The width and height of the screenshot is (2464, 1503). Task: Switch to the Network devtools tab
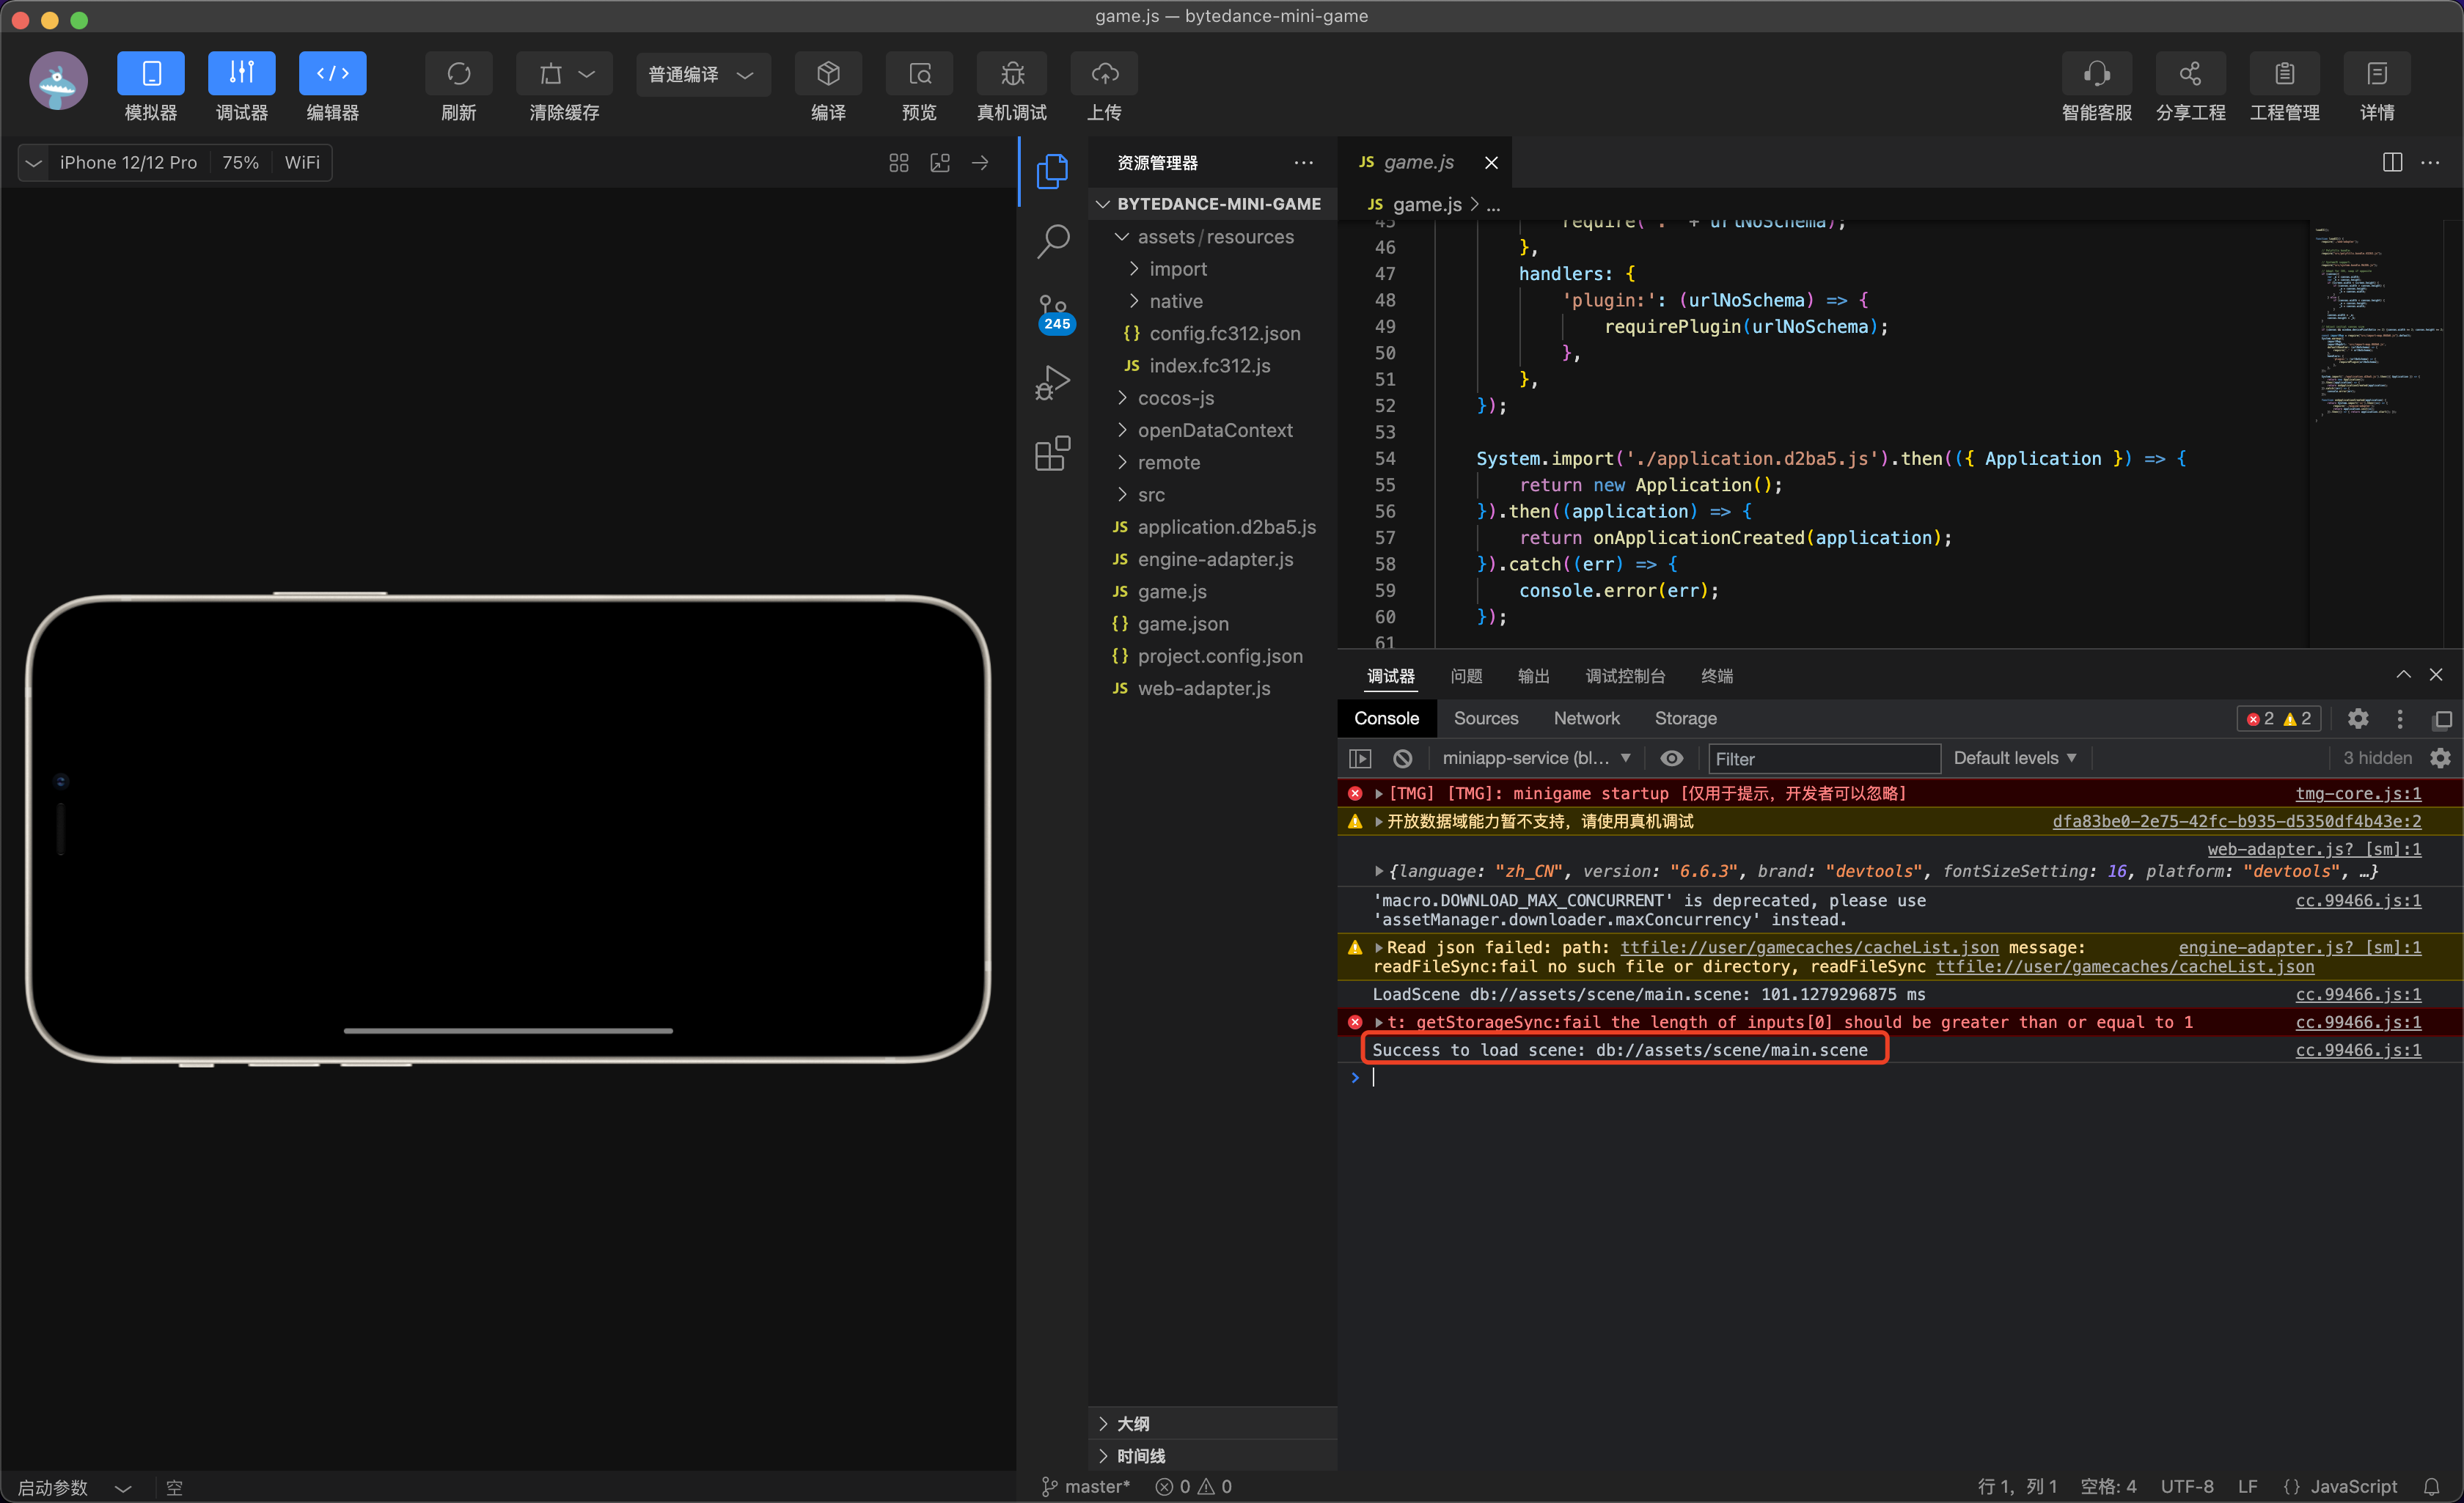pyautogui.click(x=1586, y=718)
